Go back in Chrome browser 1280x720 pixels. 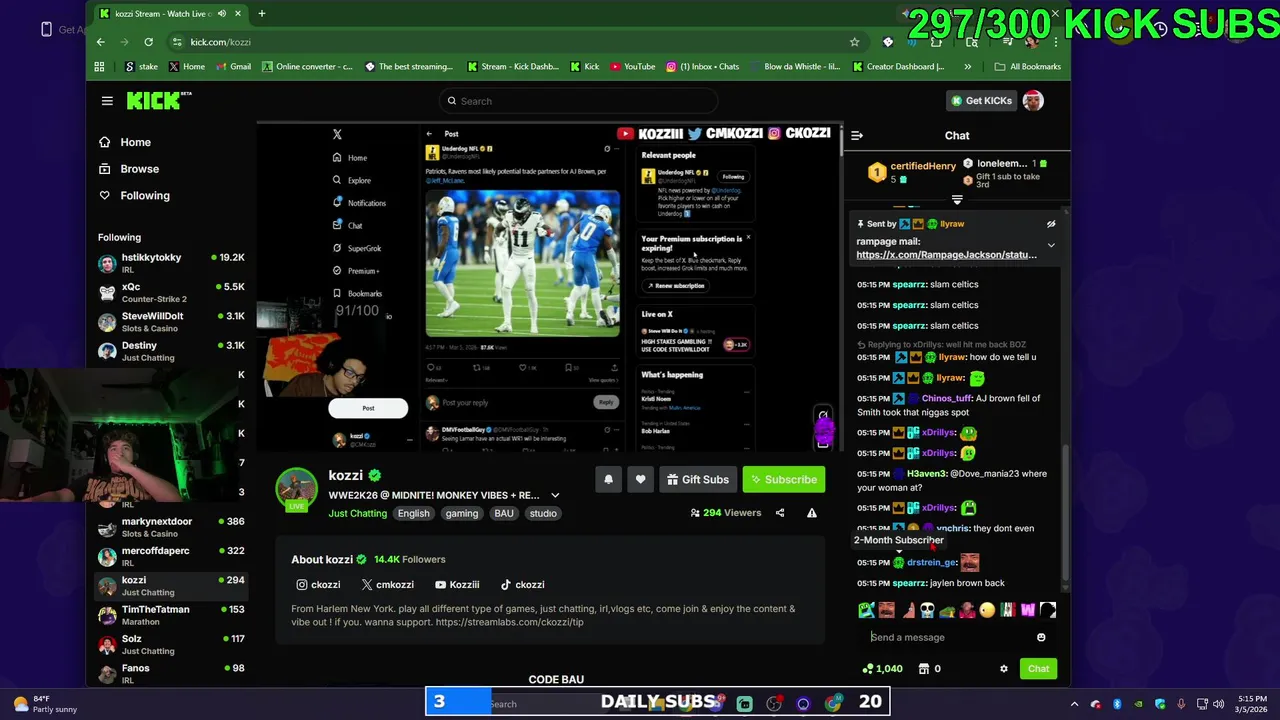pyautogui.click(x=100, y=42)
